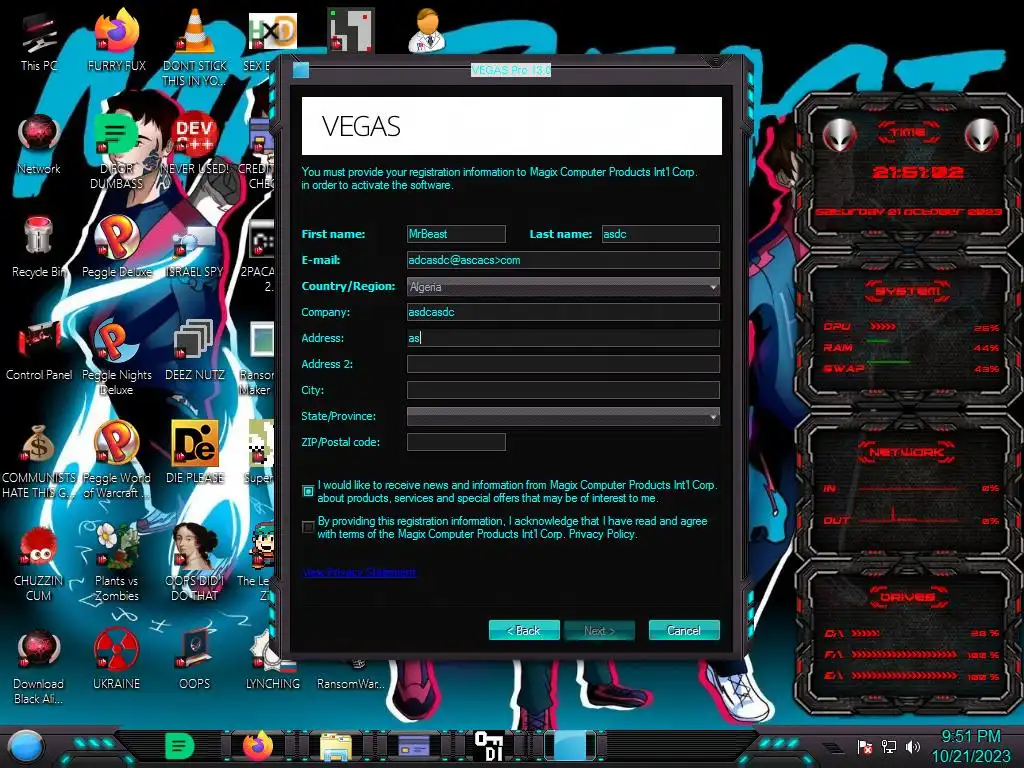Image resolution: width=1024 pixels, height=768 pixels.
Task: Open the green document app on taskbar
Action: pyautogui.click(x=180, y=746)
